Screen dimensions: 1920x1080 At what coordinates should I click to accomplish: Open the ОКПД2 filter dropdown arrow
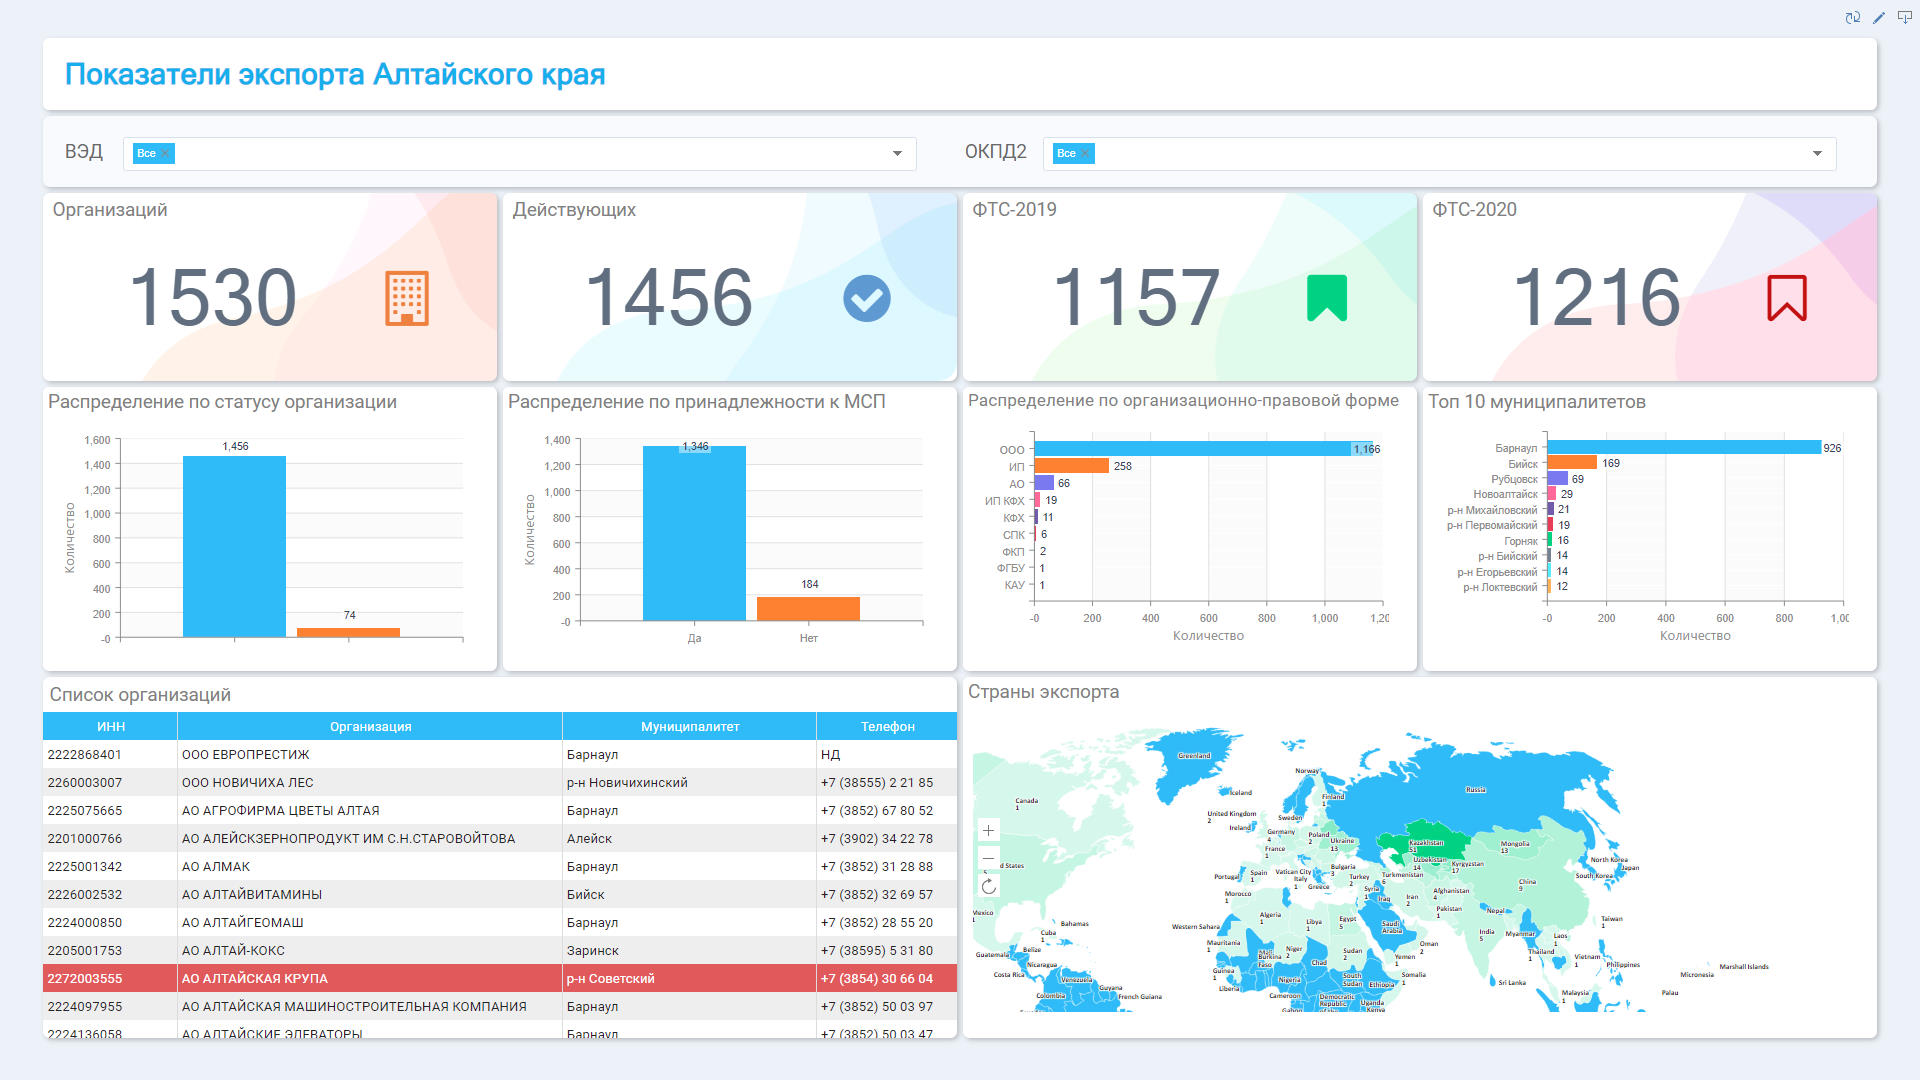tap(1817, 154)
